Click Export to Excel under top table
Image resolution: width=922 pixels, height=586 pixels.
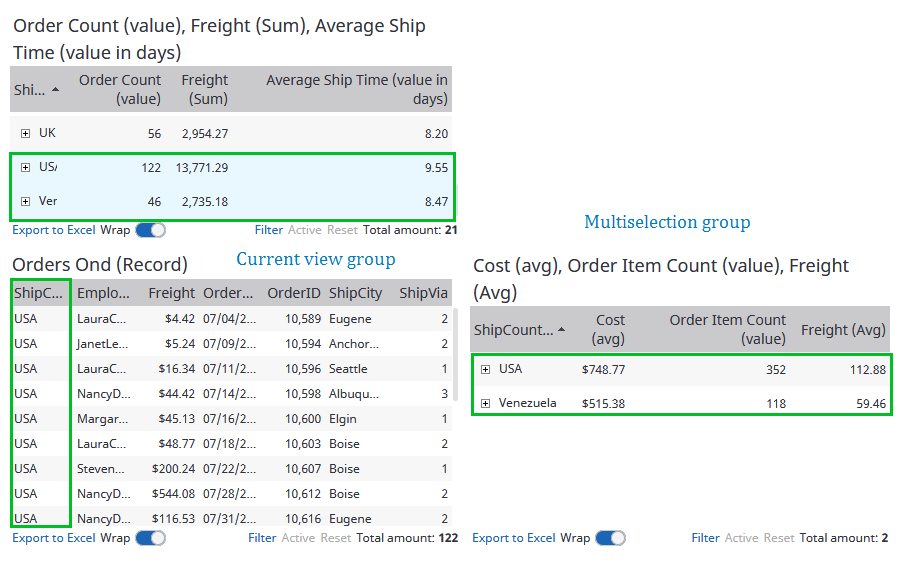coord(54,230)
